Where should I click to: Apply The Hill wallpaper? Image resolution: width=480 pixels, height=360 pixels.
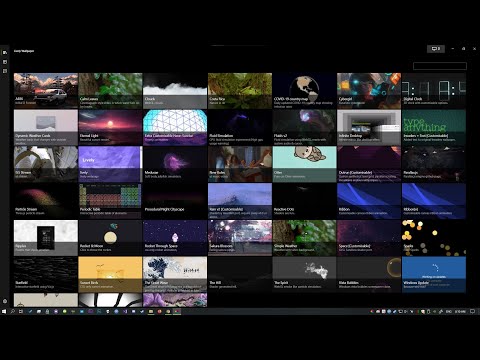(240, 274)
